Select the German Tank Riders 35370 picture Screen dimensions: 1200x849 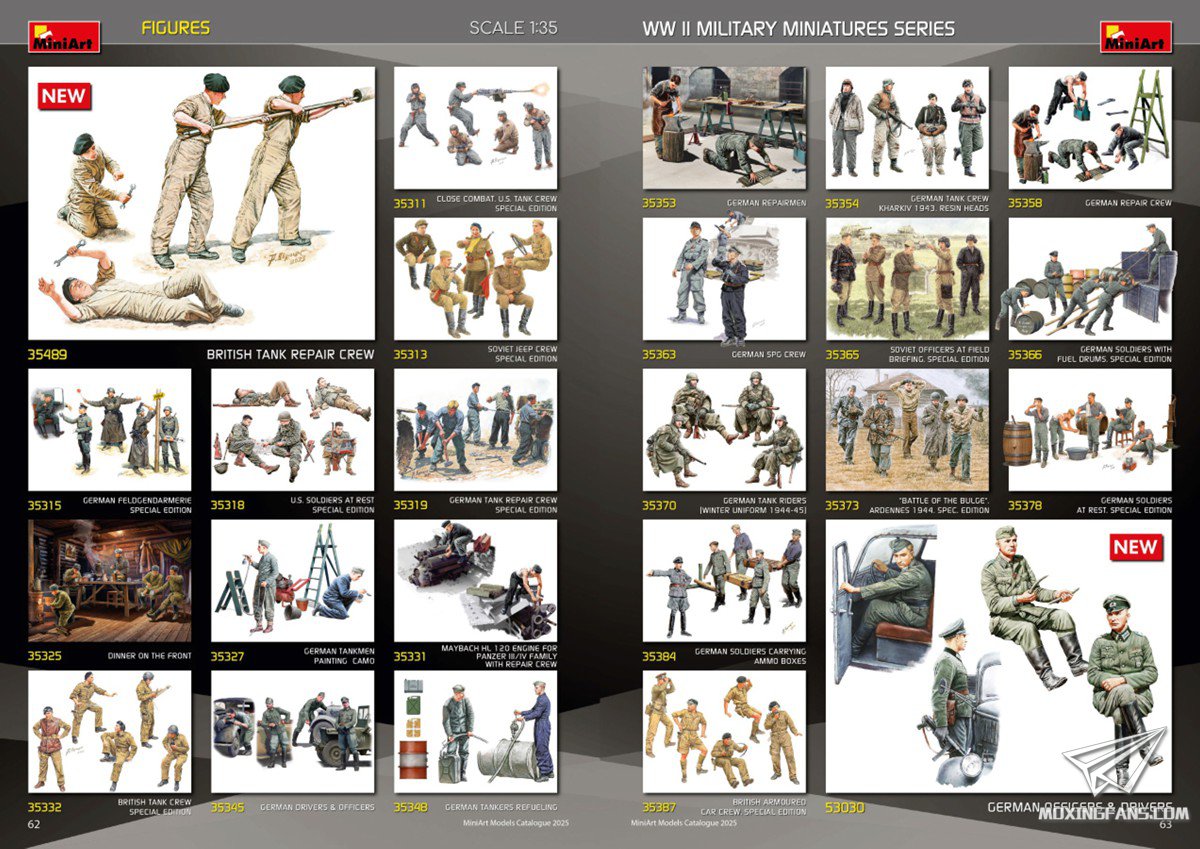pos(724,430)
